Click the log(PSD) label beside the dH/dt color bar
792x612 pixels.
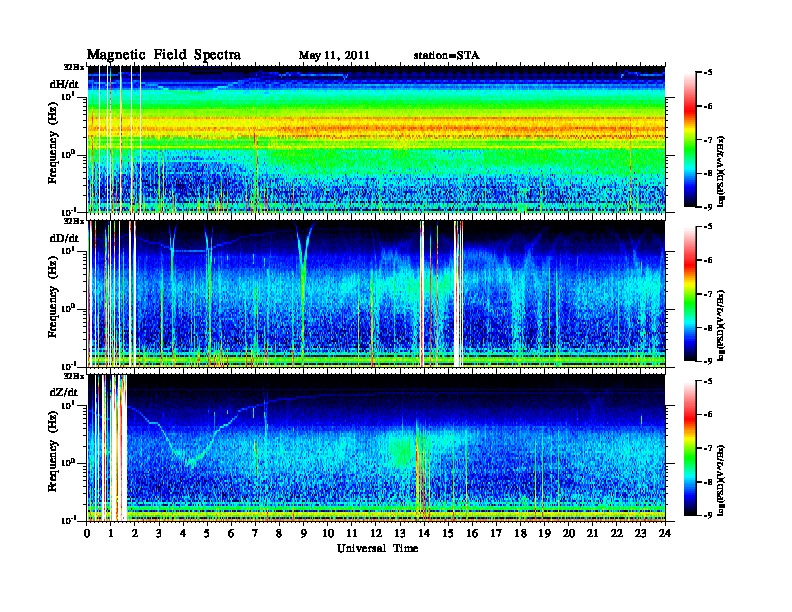[721, 172]
